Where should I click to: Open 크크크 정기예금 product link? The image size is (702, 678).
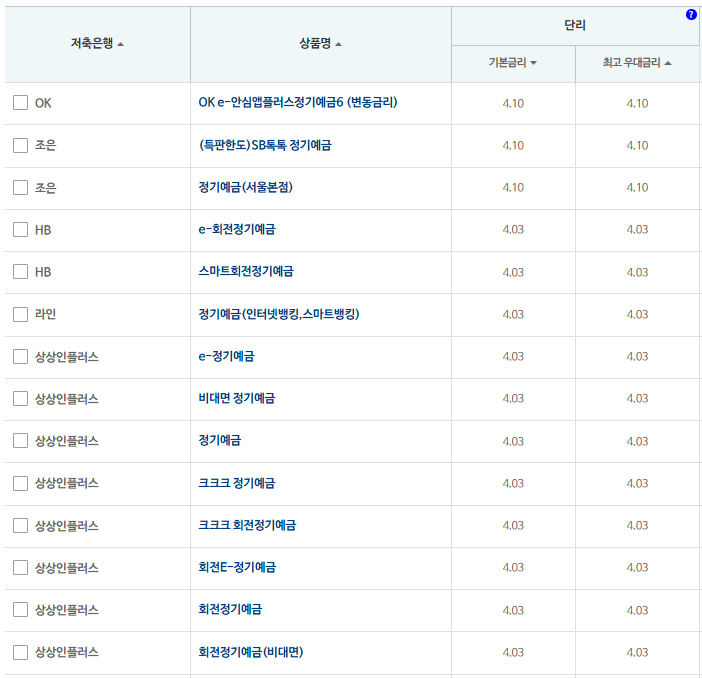point(237,483)
